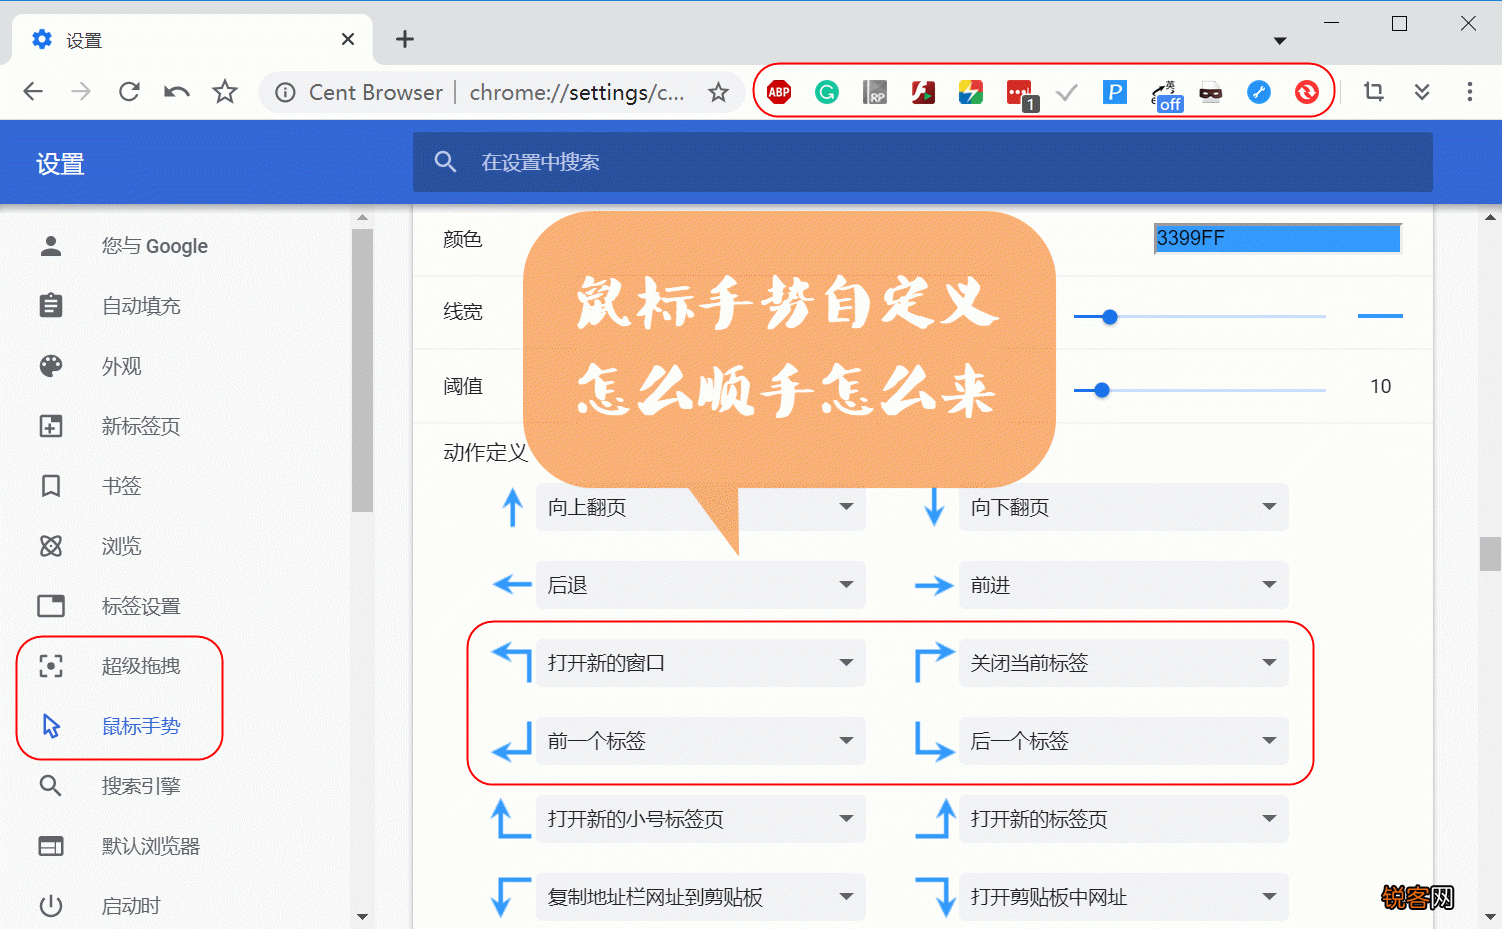Go back with the browser back arrow
The height and width of the screenshot is (929, 1502).
[33, 92]
